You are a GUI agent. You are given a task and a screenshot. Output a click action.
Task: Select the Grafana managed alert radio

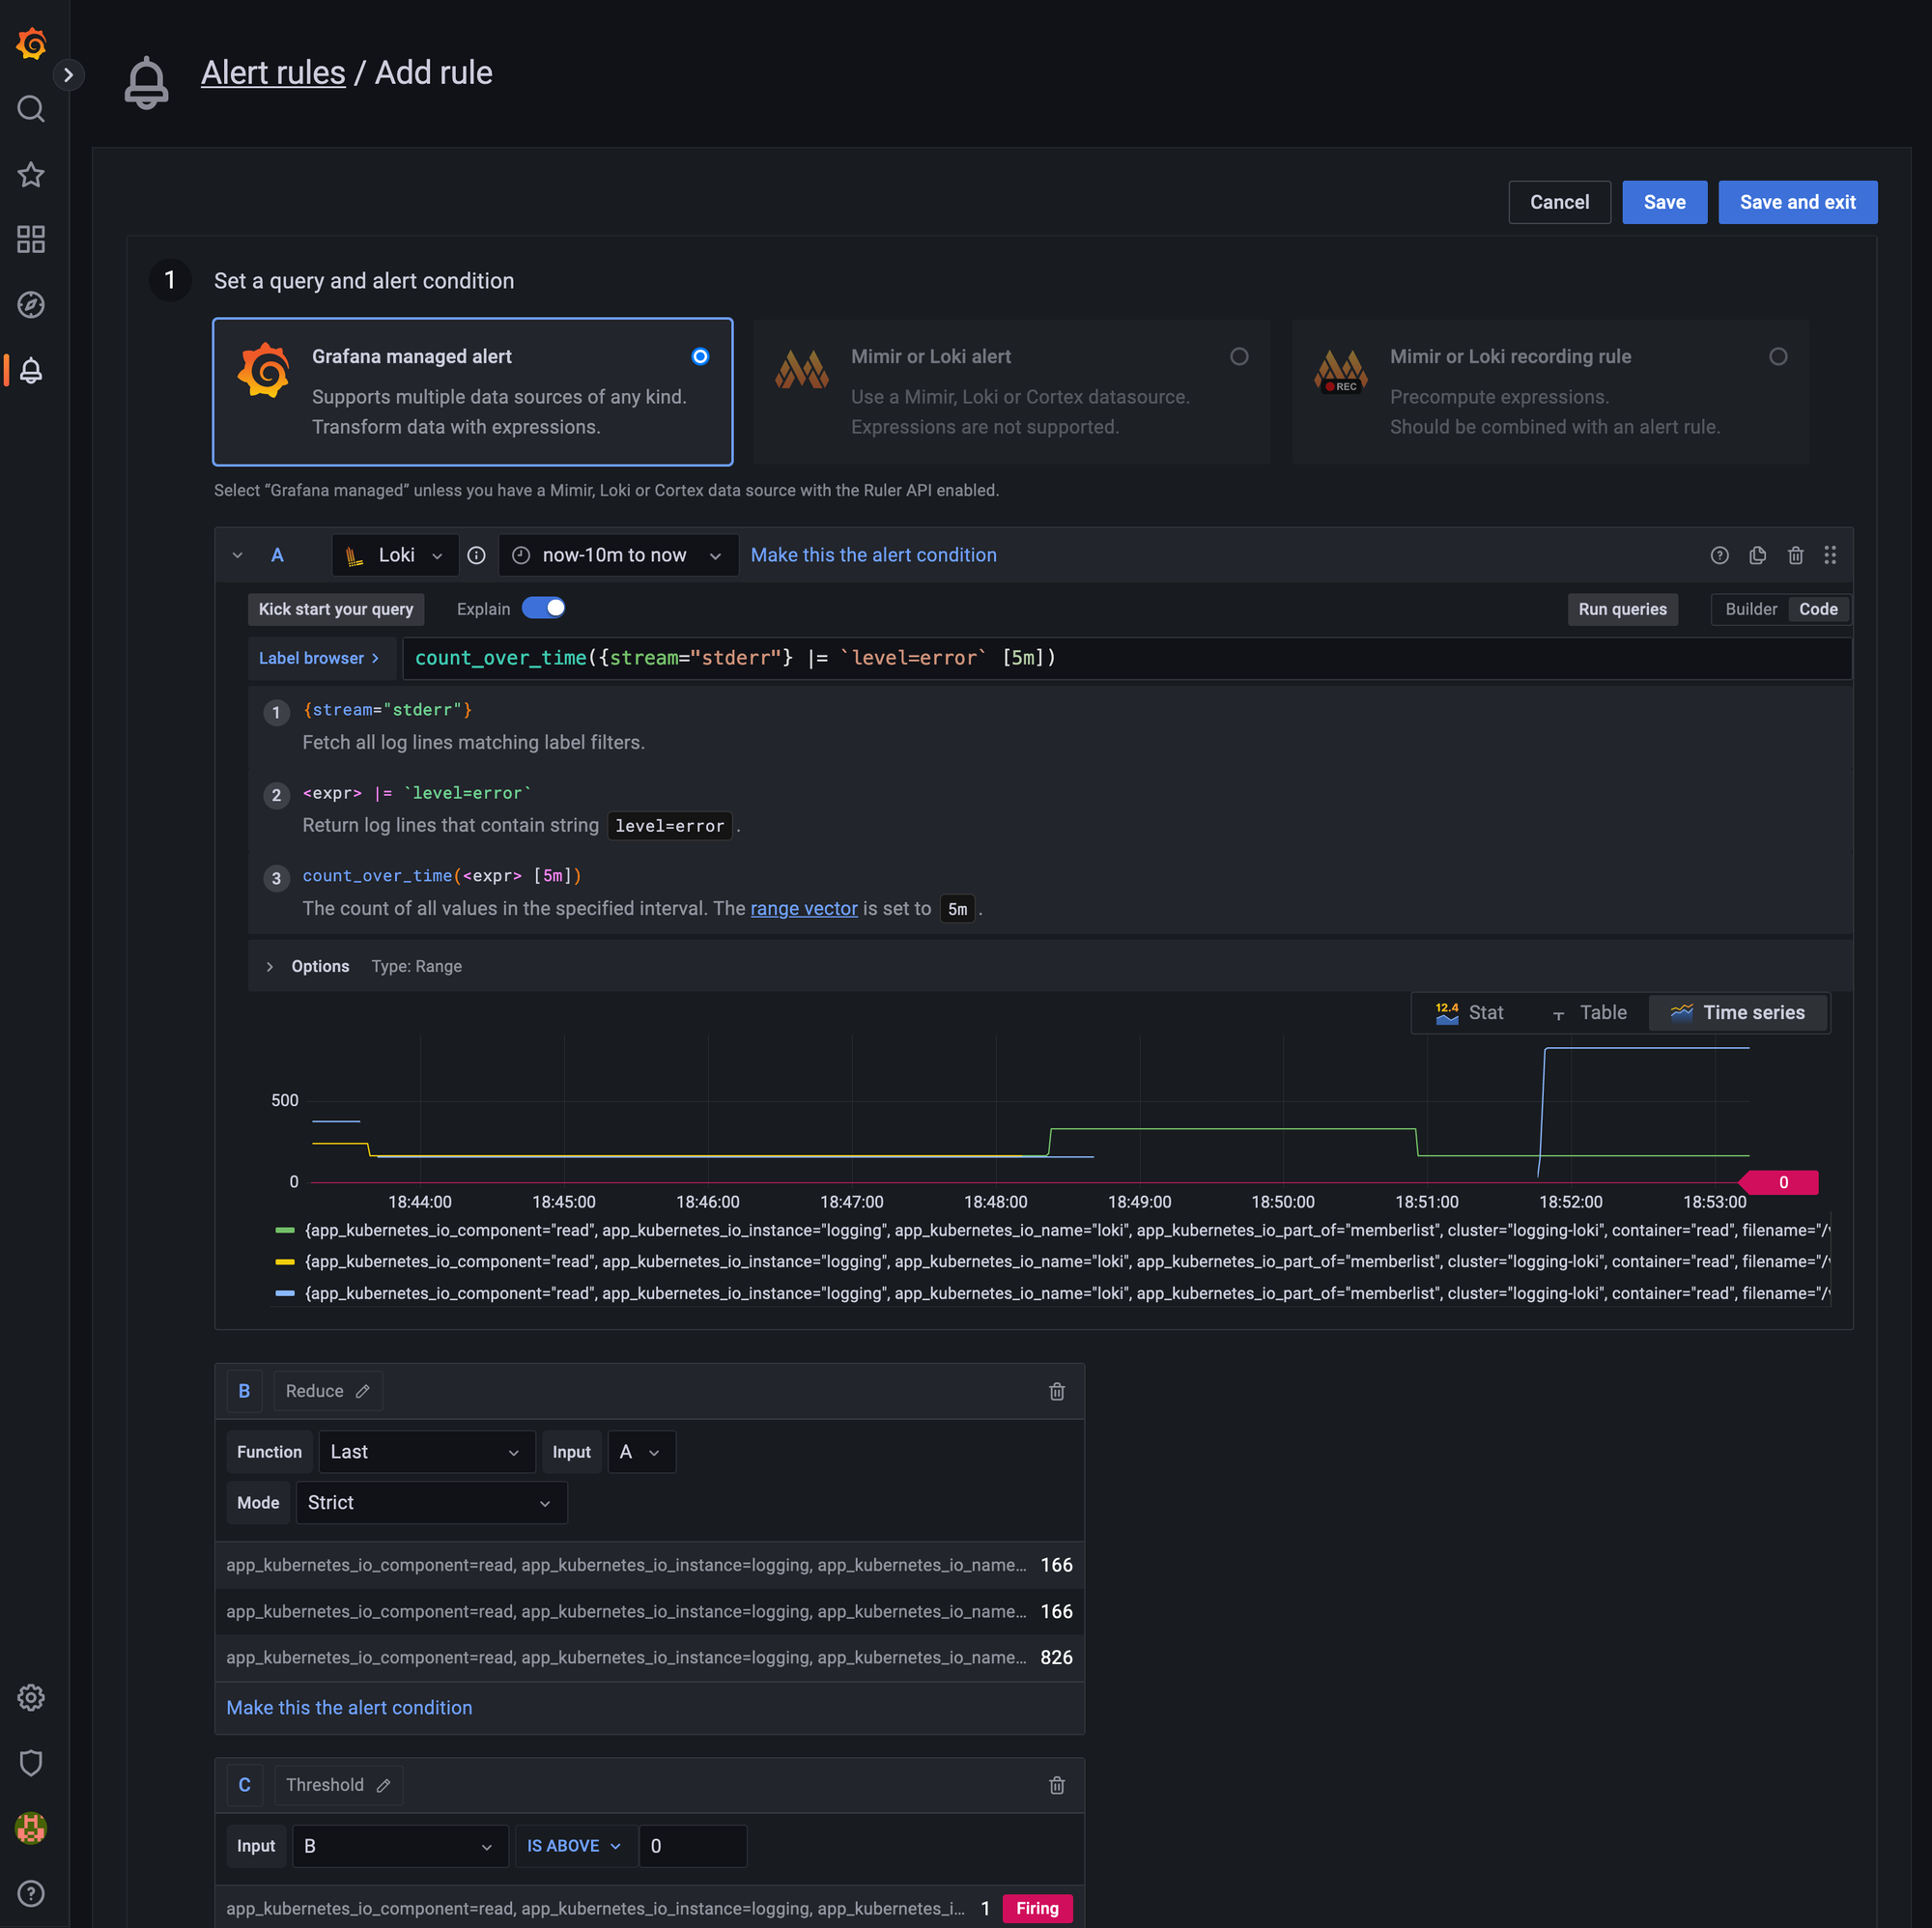point(700,357)
